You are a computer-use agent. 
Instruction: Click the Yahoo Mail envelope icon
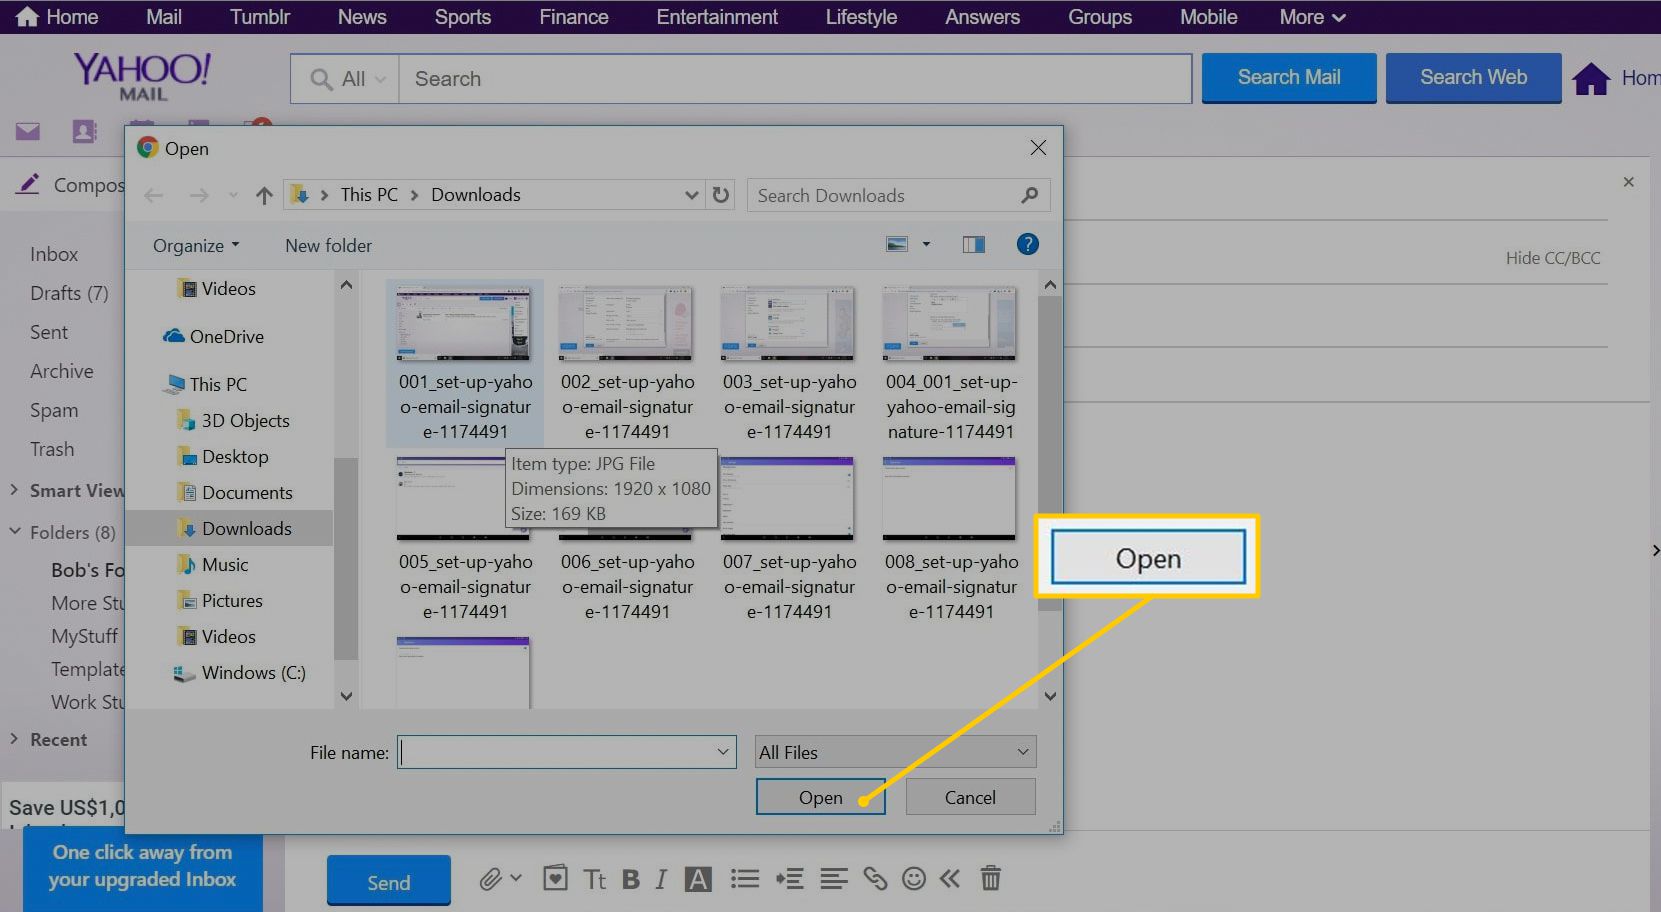click(28, 131)
